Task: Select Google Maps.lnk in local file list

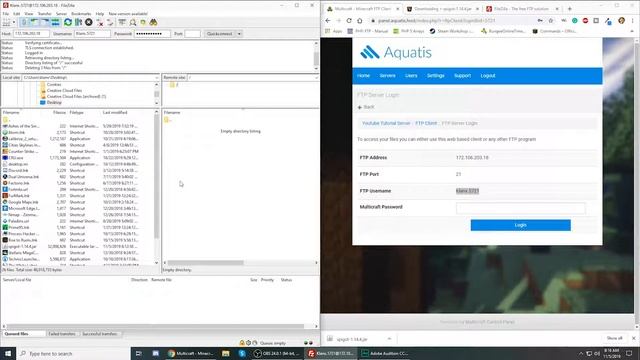Action: coord(23,202)
